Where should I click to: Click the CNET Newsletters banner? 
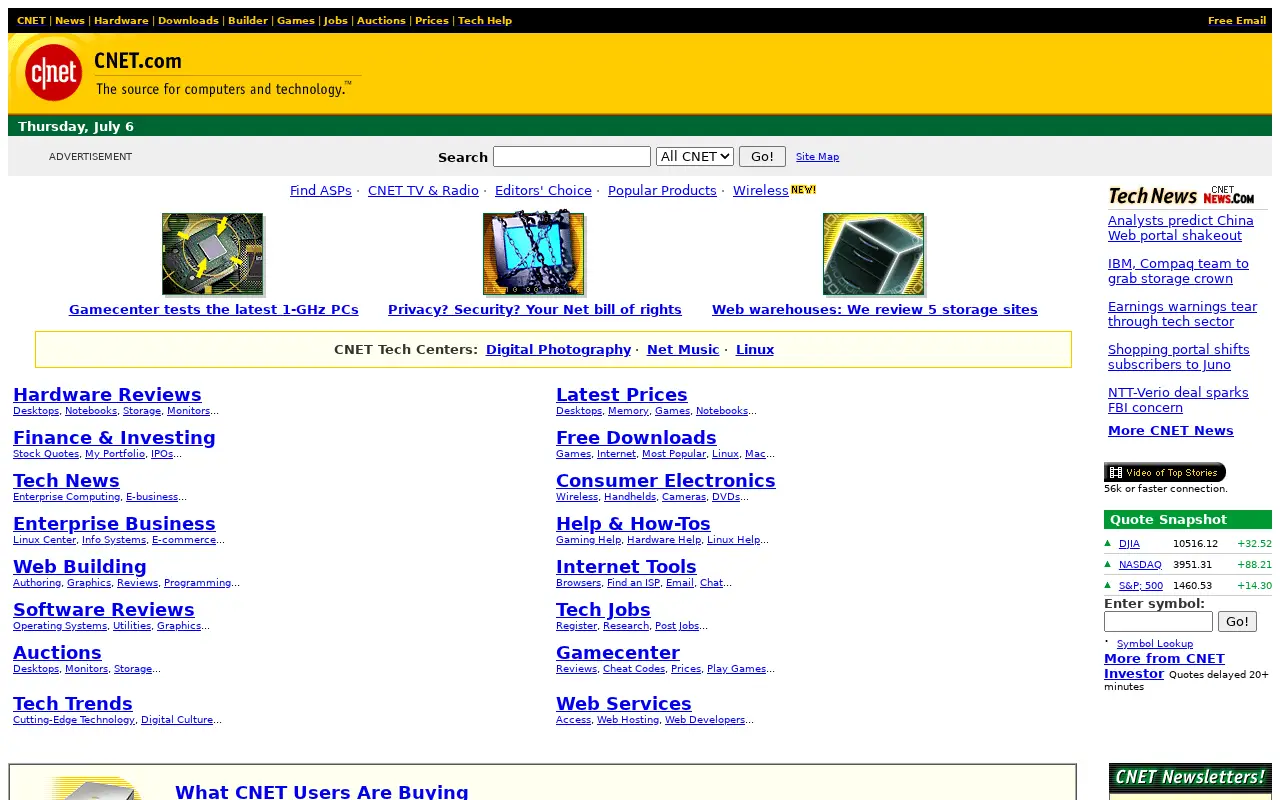tap(1190, 777)
